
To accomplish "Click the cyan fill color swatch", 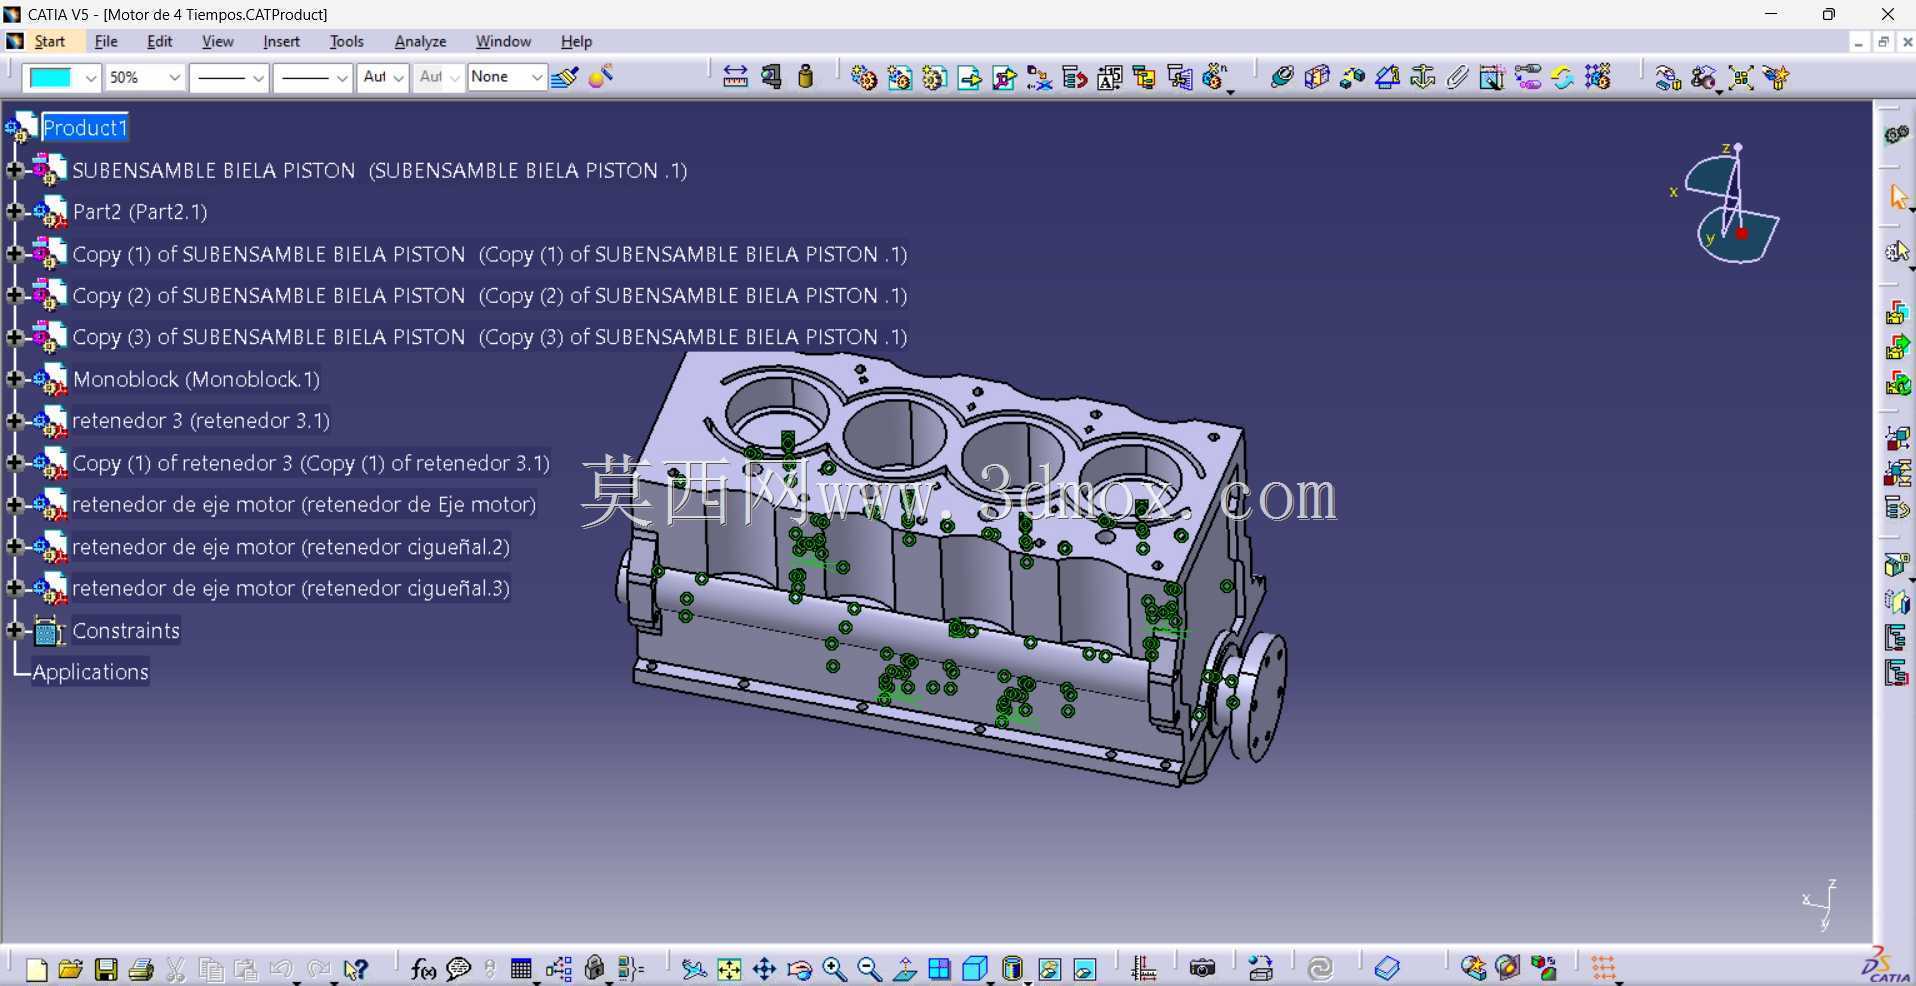I will click(51, 77).
